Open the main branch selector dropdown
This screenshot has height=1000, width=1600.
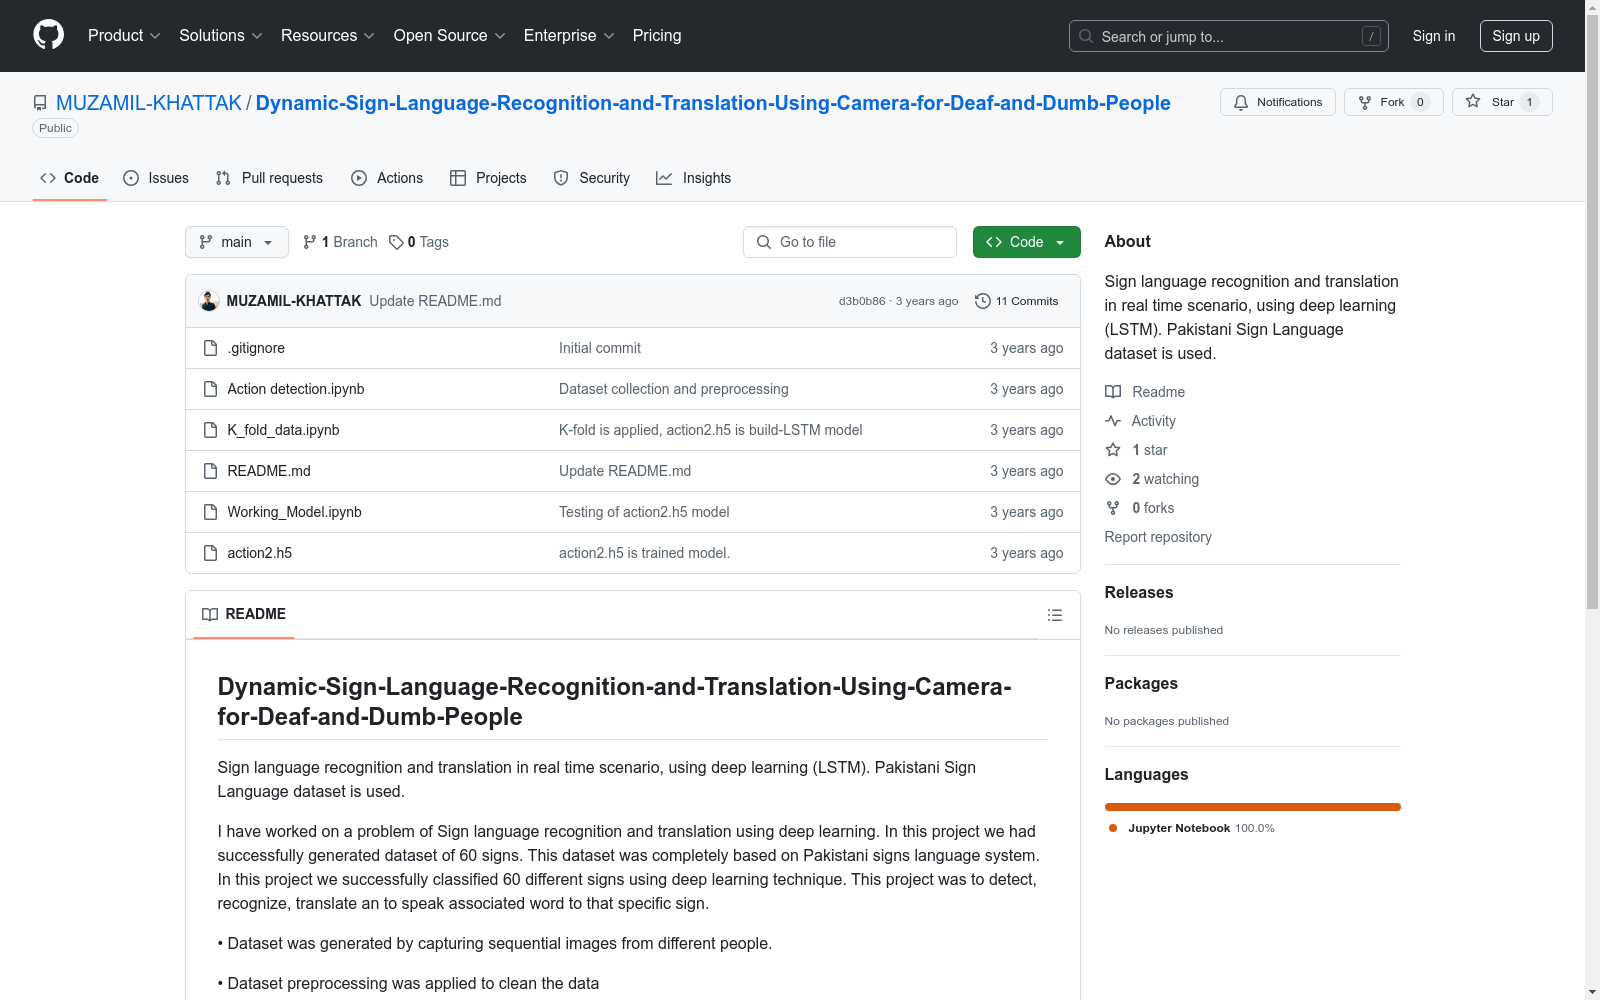pos(237,242)
